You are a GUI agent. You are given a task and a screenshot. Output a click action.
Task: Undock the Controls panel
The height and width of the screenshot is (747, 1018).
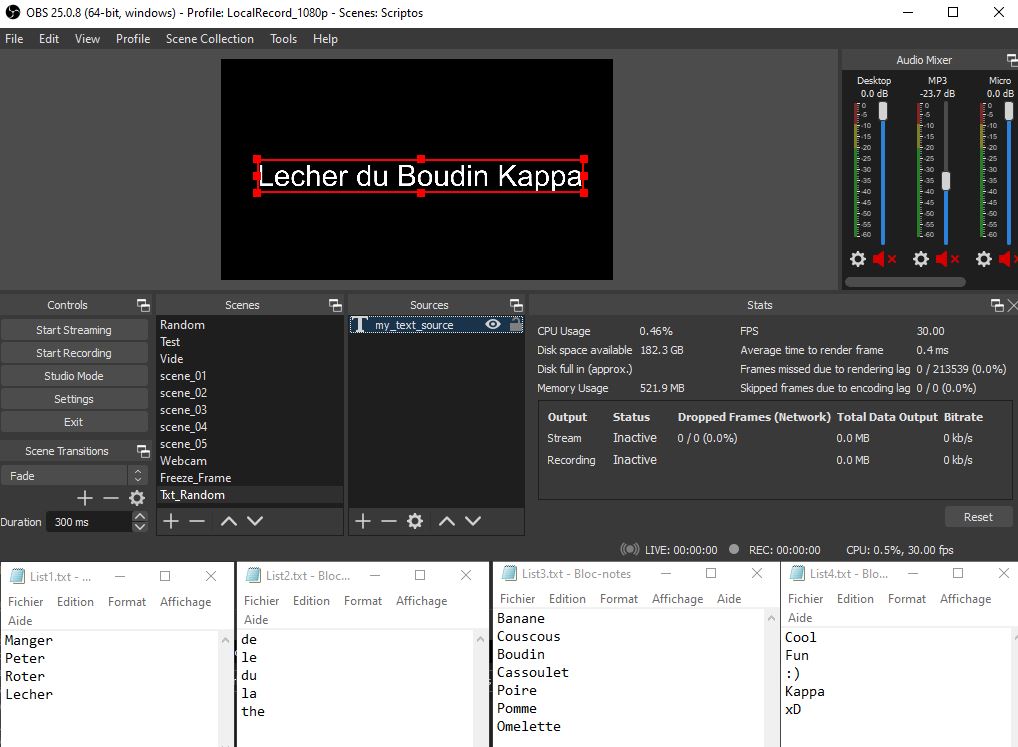coord(143,305)
